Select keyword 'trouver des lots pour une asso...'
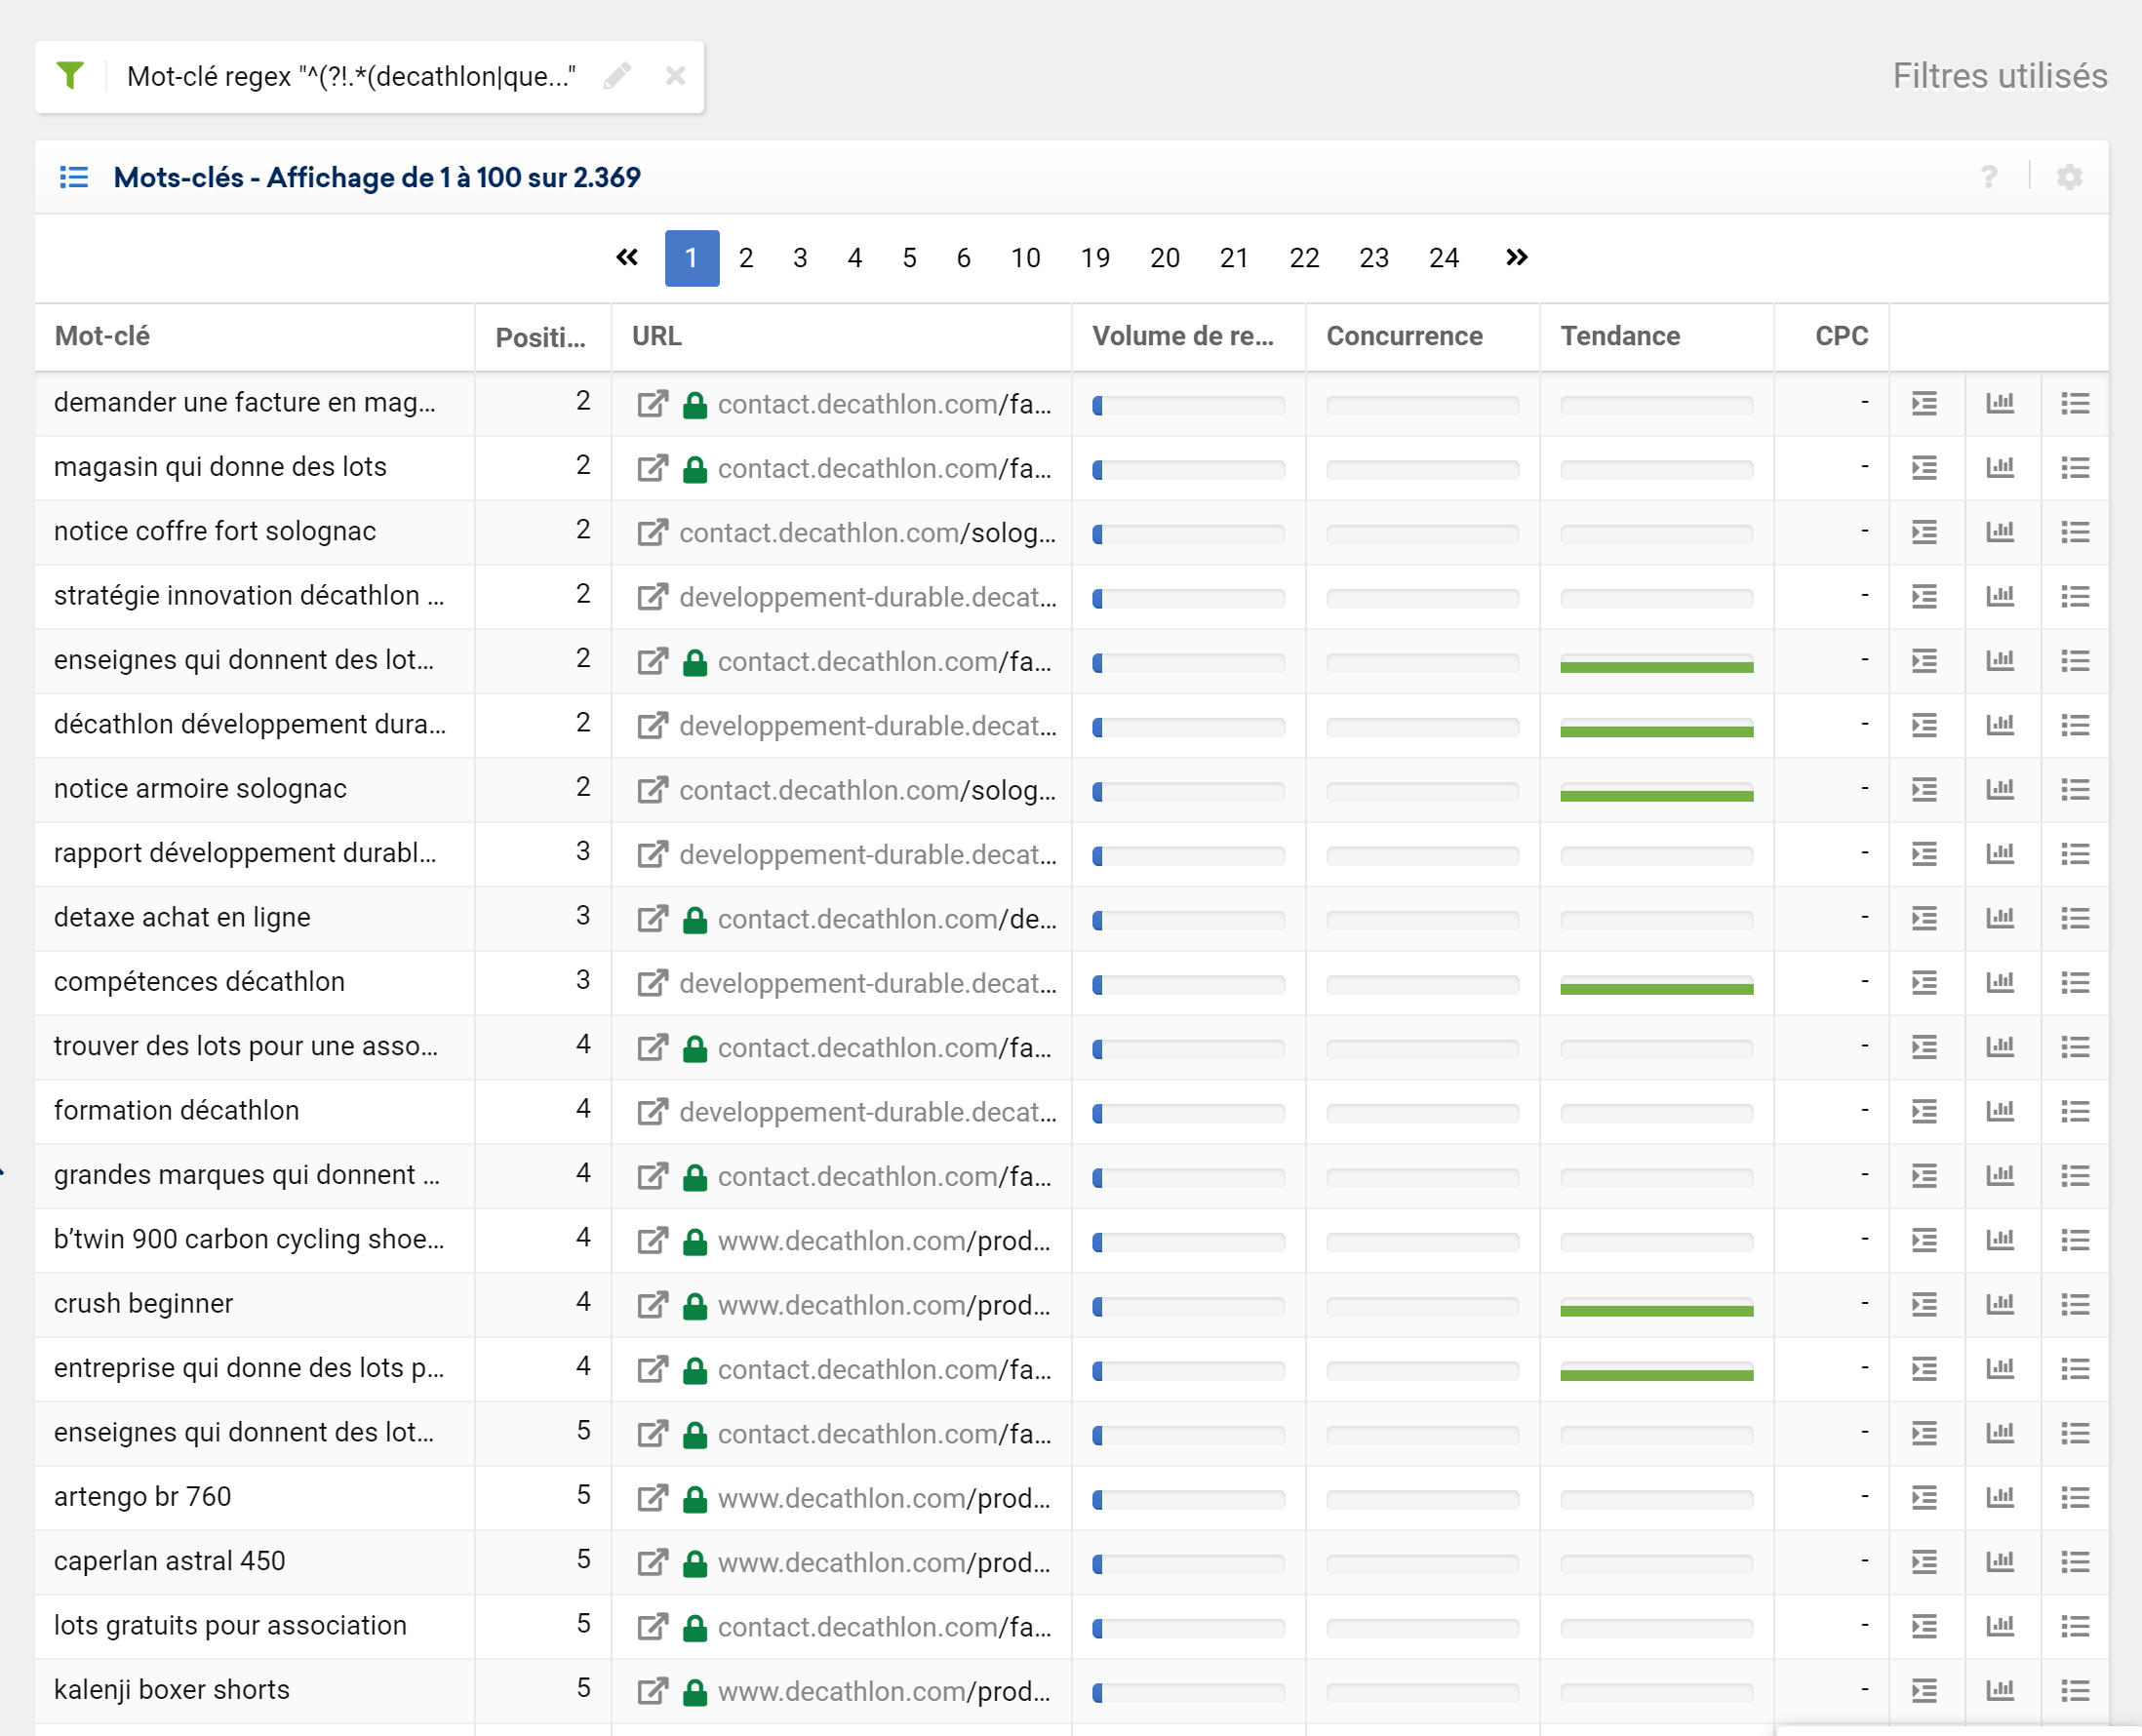This screenshot has height=1736, width=2142. pyautogui.click(x=246, y=1046)
